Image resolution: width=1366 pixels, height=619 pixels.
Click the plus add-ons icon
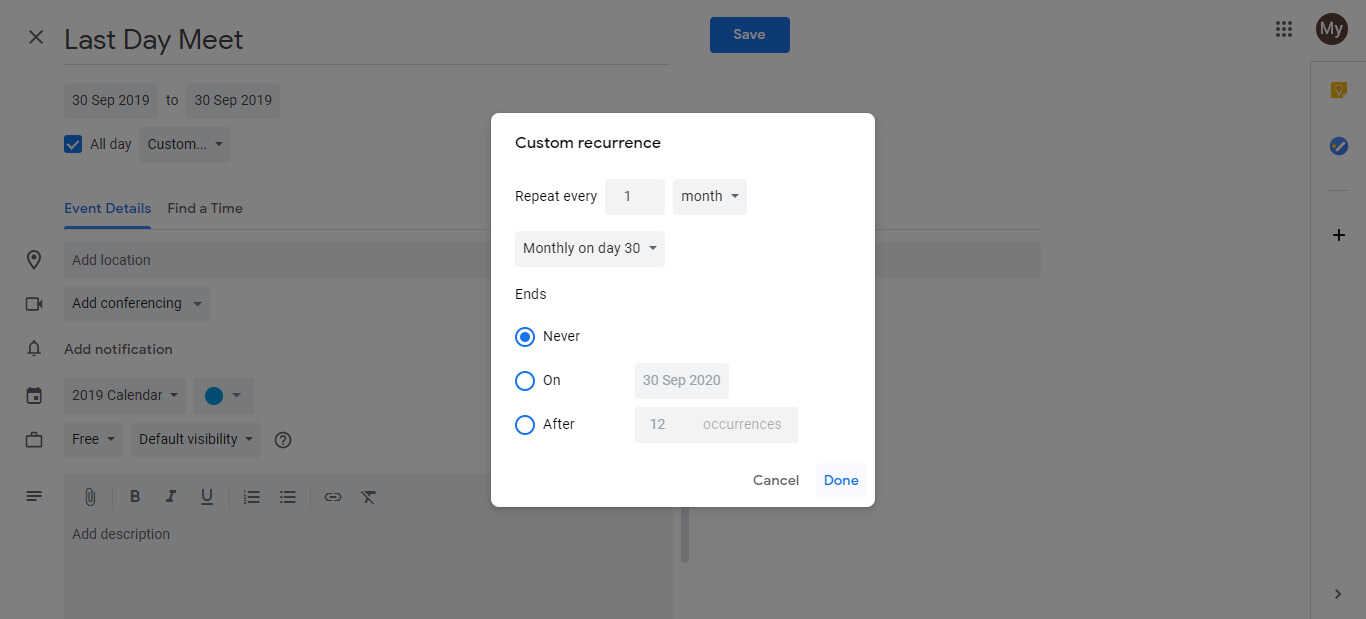tap(1338, 235)
